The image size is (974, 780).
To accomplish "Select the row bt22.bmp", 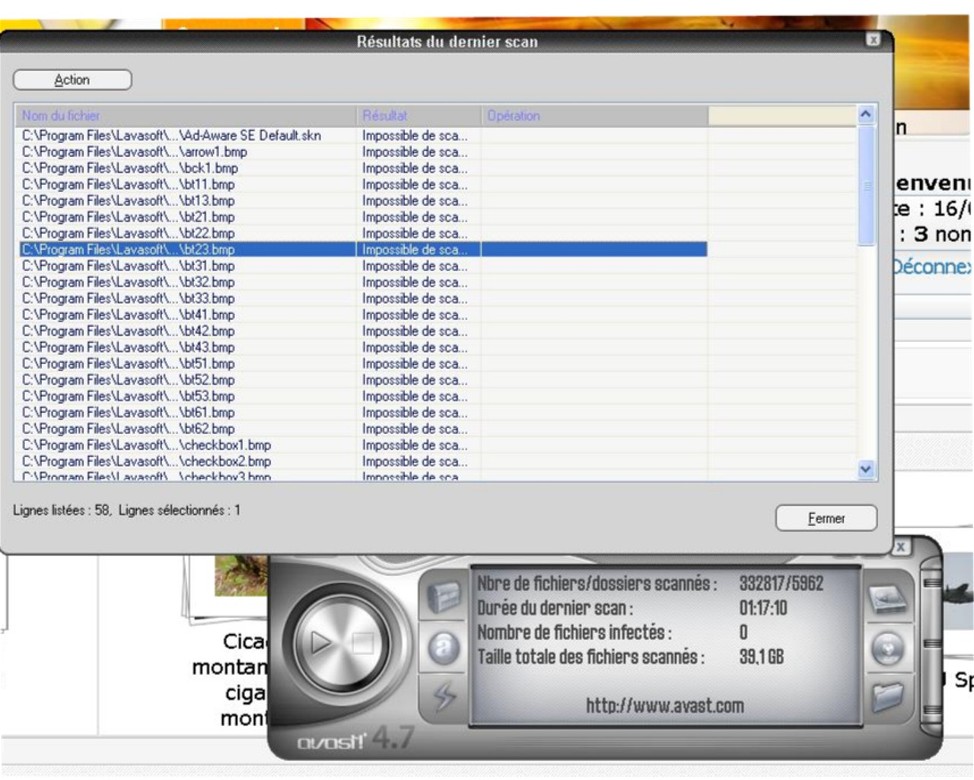I will coord(363,234).
